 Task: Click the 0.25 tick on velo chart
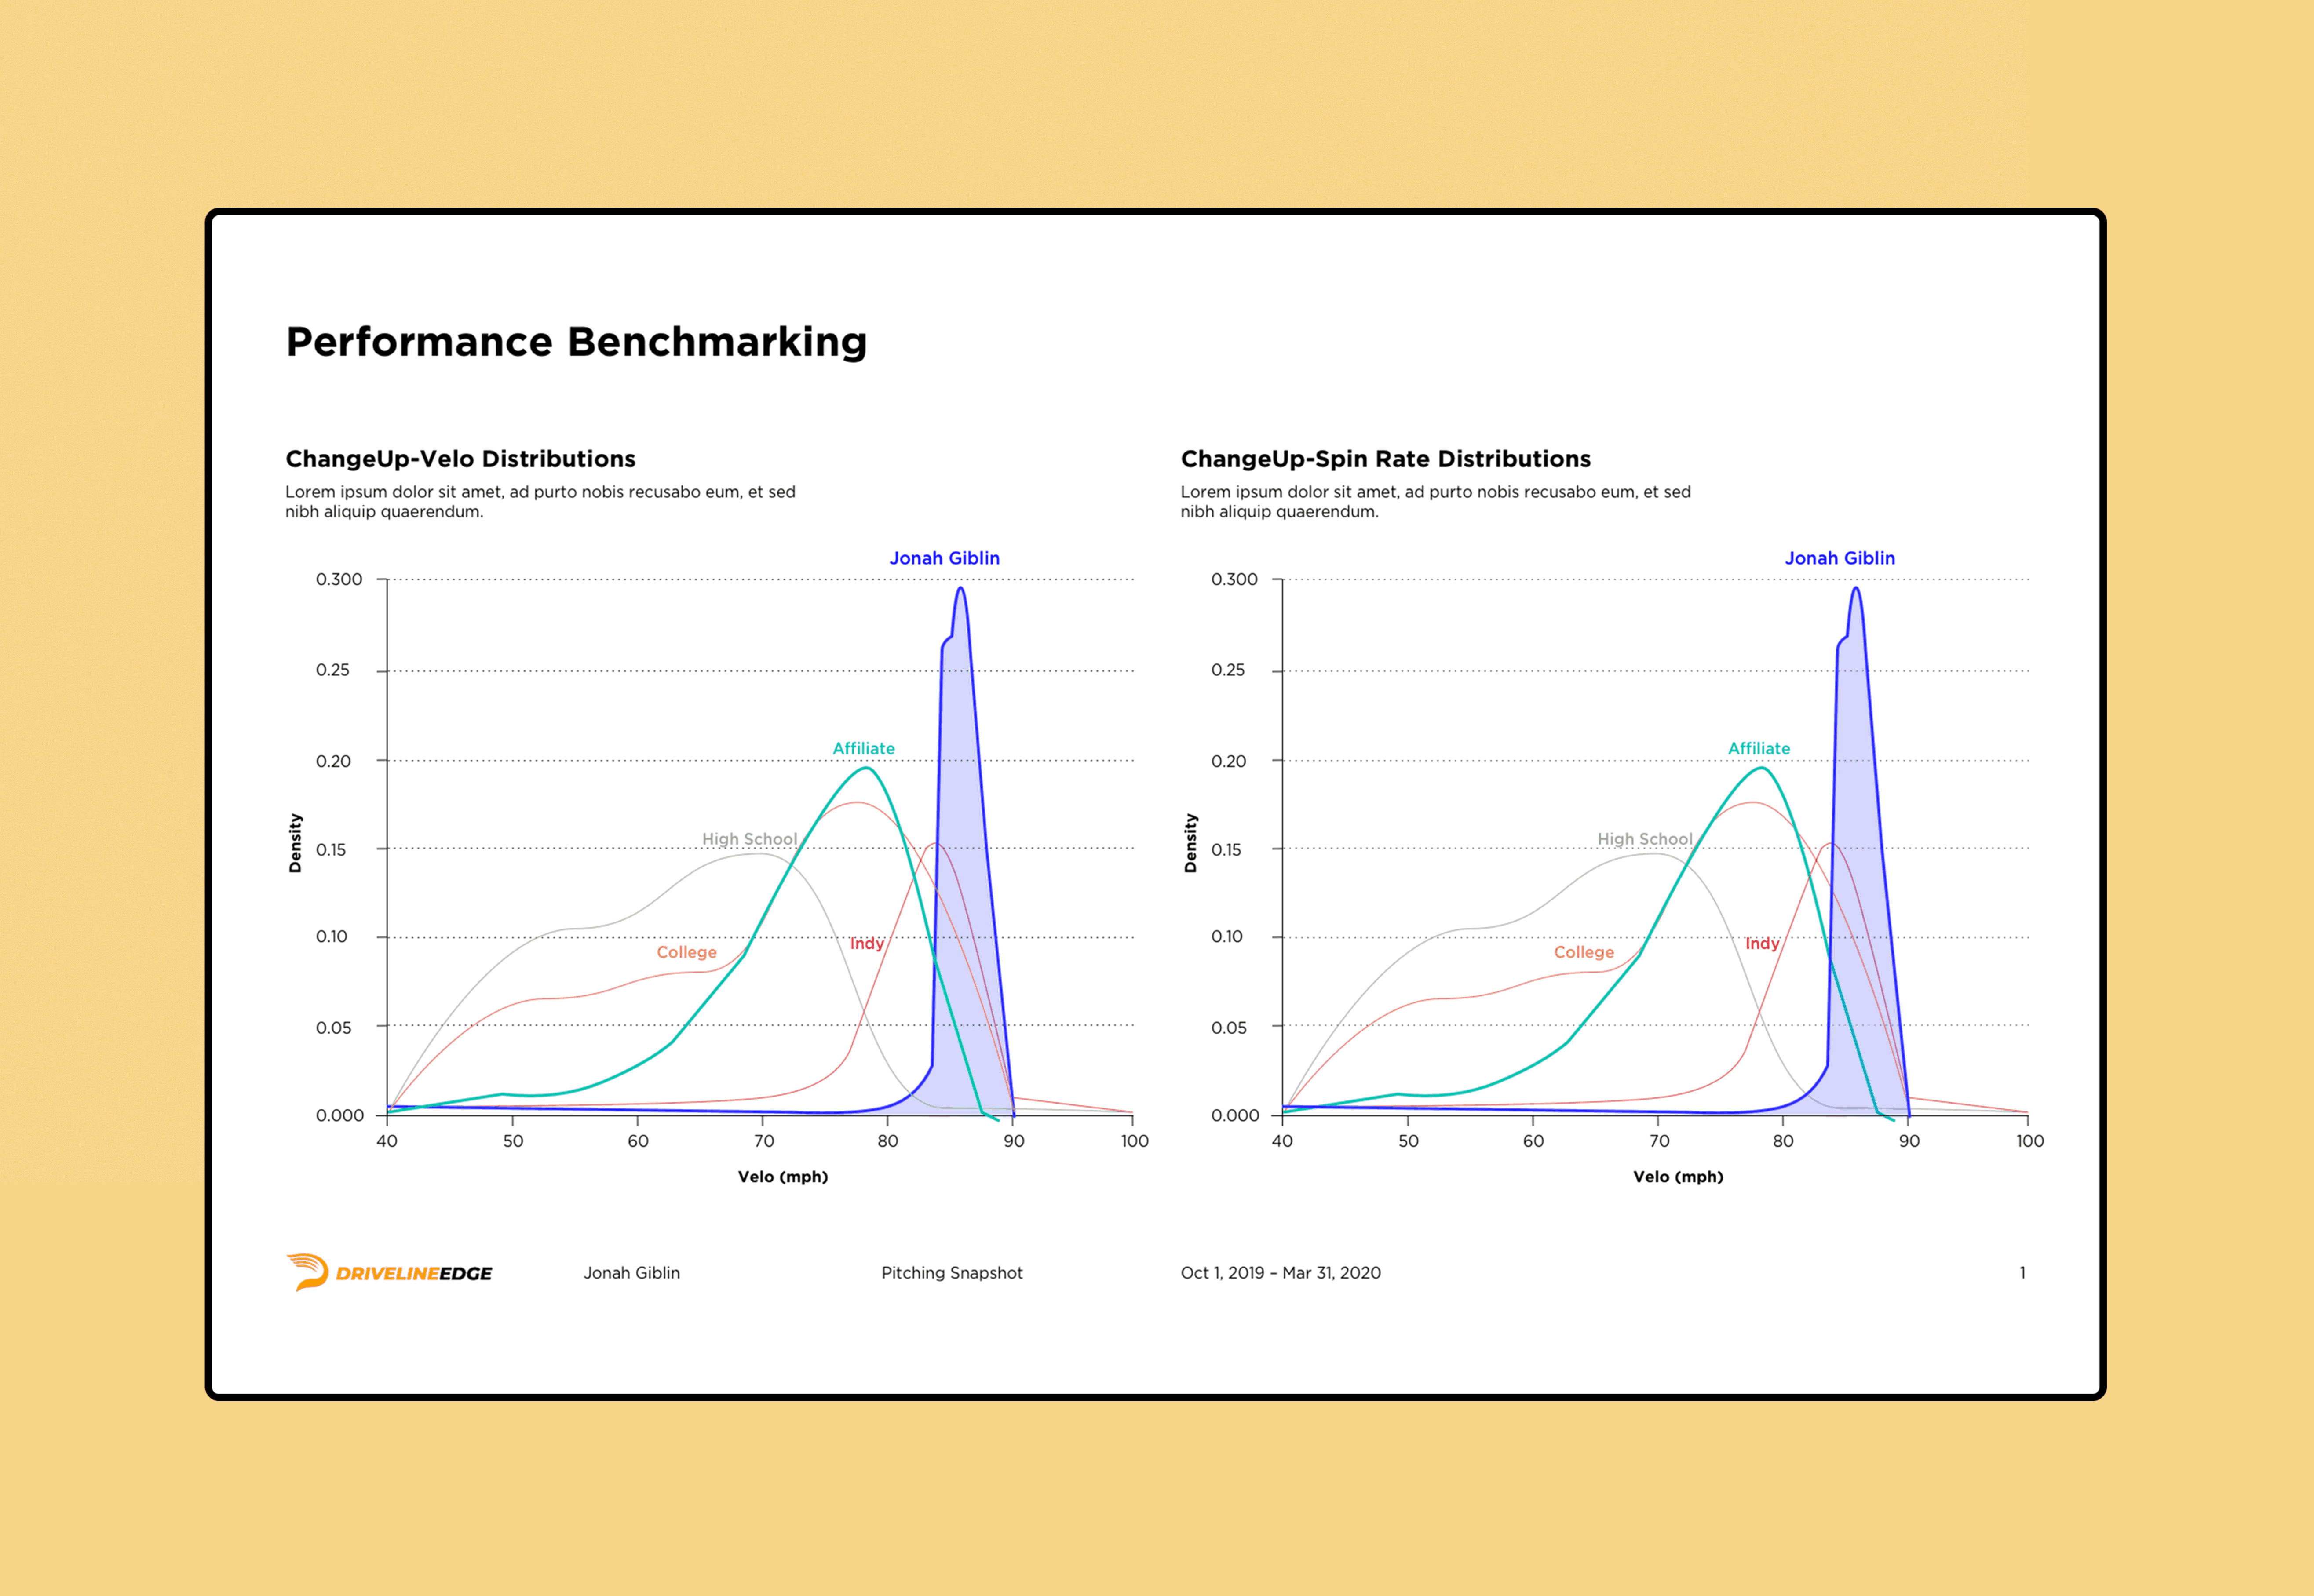(x=333, y=670)
